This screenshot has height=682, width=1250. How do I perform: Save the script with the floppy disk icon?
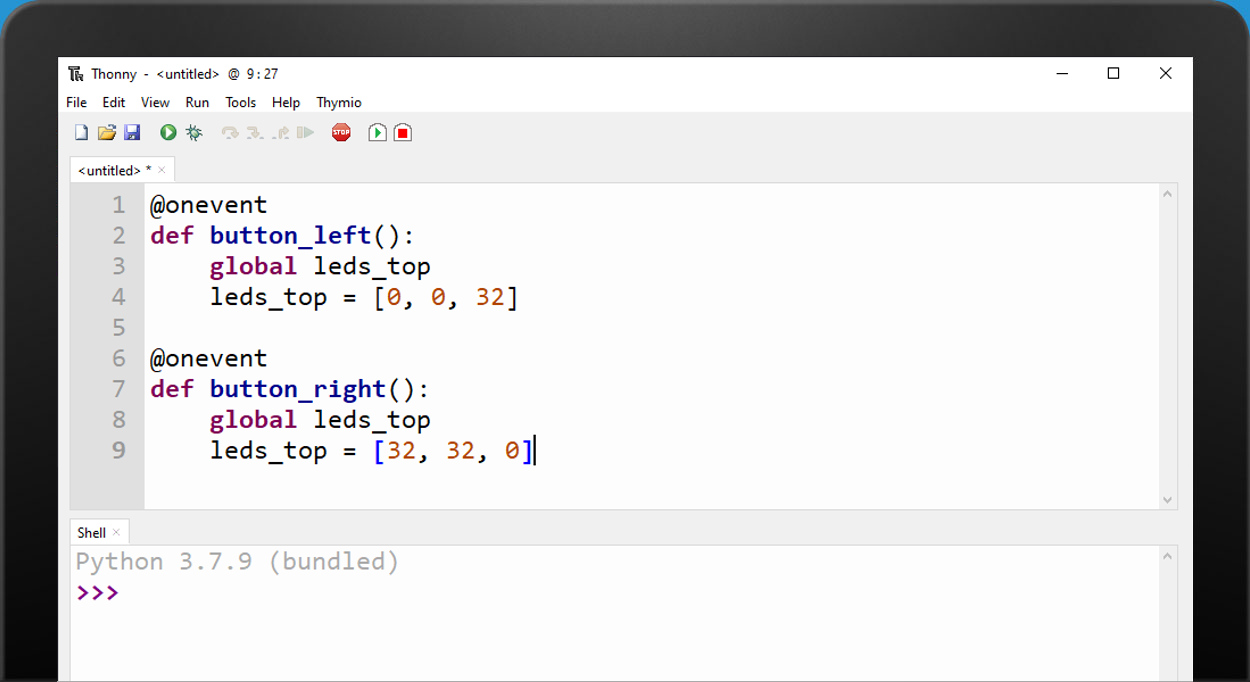pos(132,133)
